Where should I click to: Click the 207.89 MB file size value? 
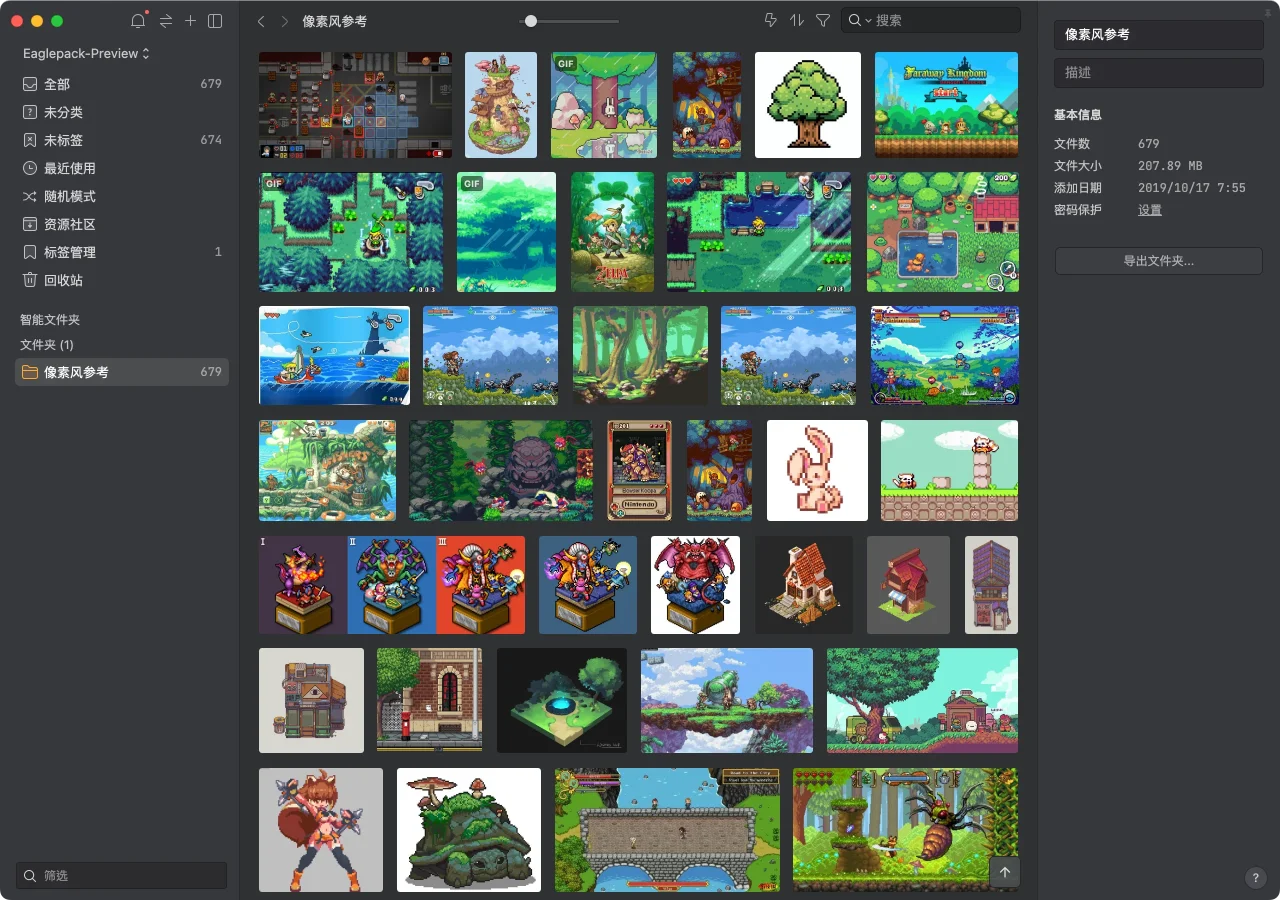click(1170, 166)
